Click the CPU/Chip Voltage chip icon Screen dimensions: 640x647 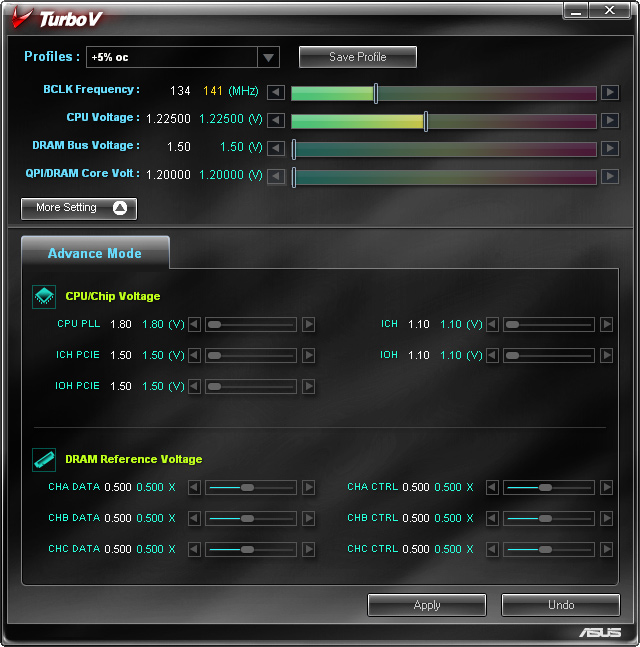(x=44, y=296)
